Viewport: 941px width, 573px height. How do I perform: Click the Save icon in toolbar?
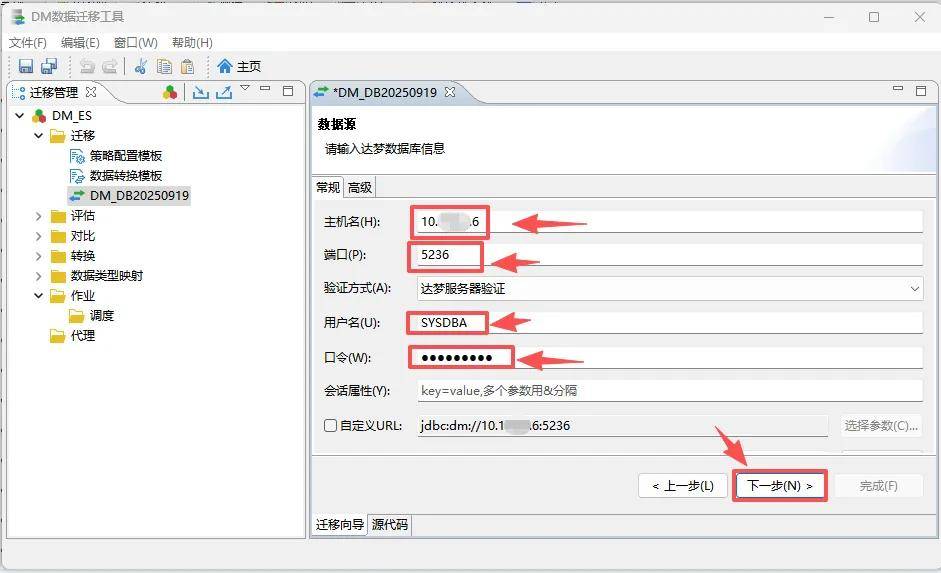[26, 66]
